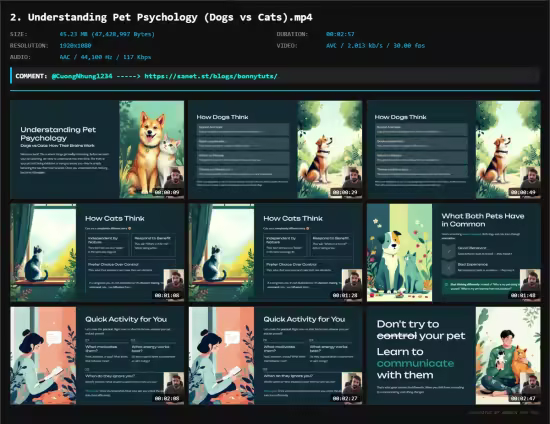This screenshot has height=424, width=550.
Task: Open the thumbnail stamped 00:02:47
Action: [x=454, y=356]
